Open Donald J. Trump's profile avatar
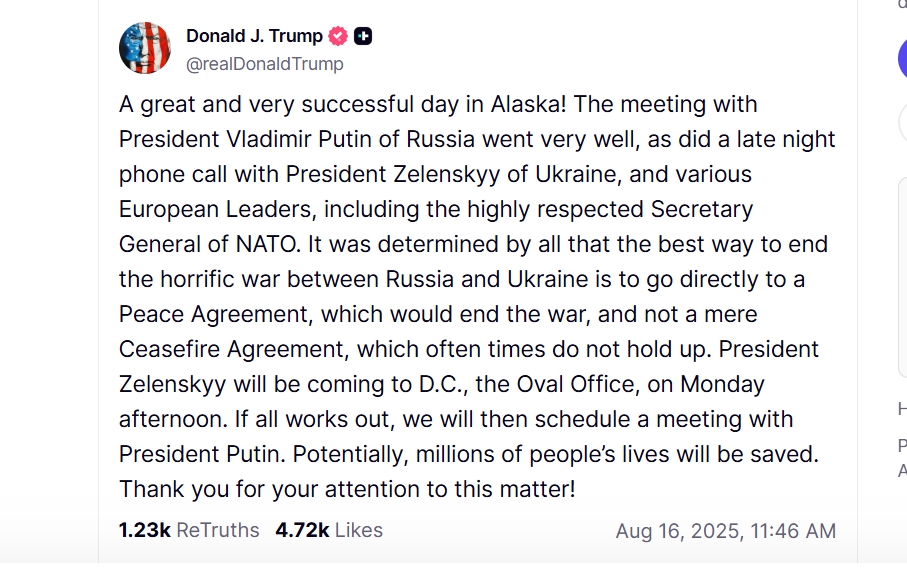The height and width of the screenshot is (583, 907). click(145, 48)
